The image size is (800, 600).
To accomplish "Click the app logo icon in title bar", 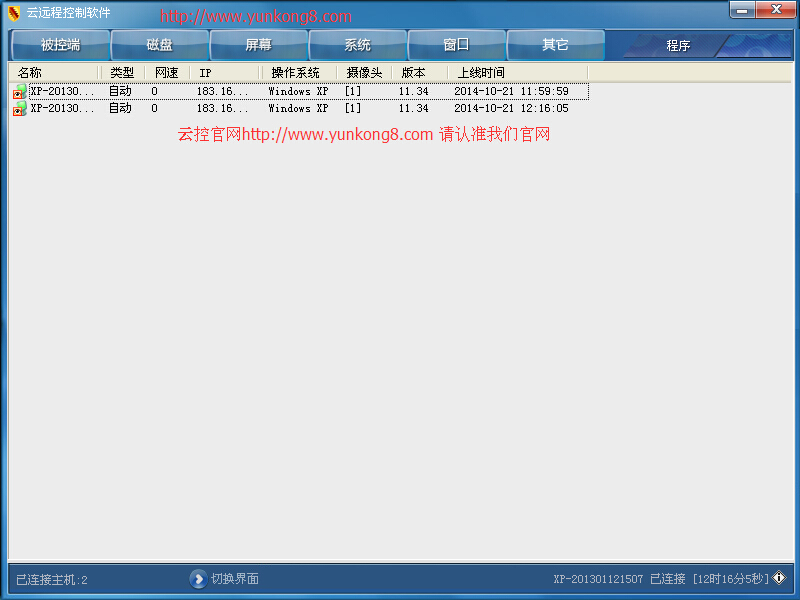I will click(x=14, y=13).
